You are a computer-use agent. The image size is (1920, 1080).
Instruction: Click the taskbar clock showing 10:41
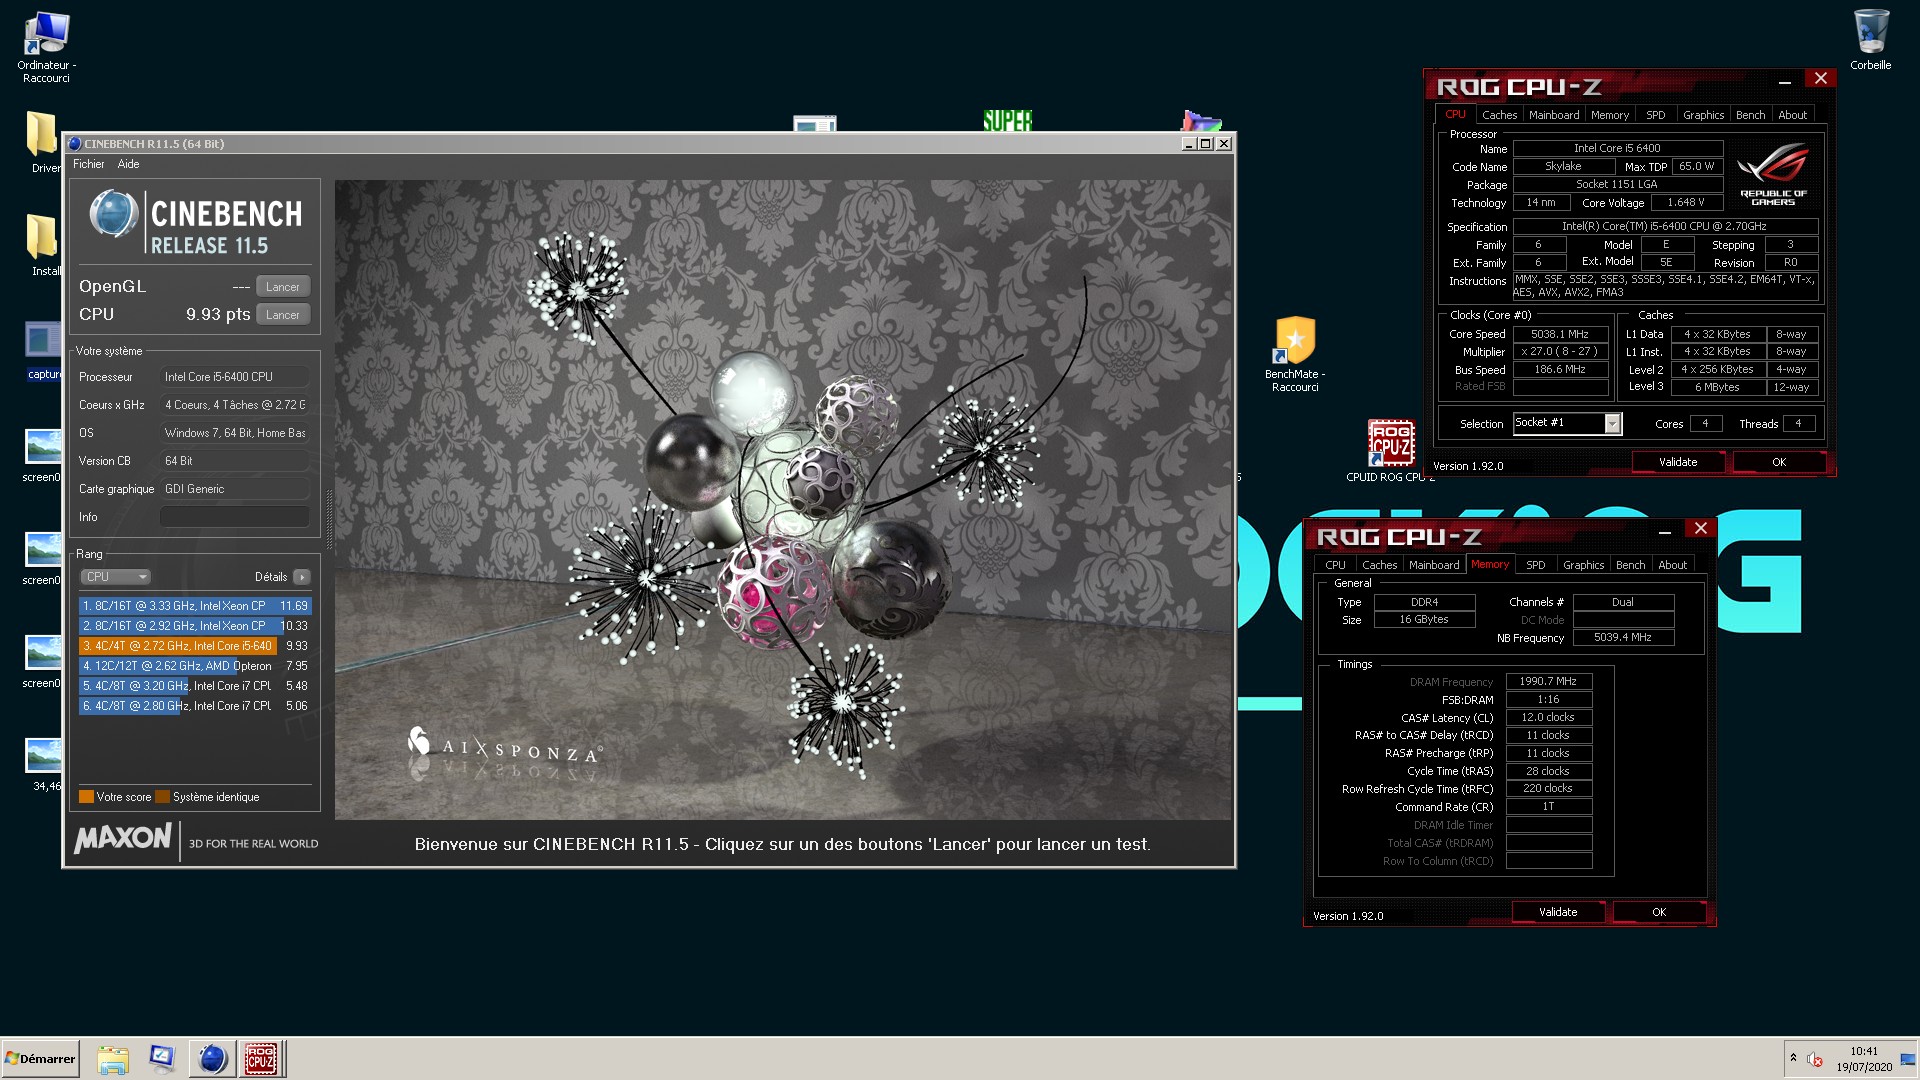[1863, 1059]
